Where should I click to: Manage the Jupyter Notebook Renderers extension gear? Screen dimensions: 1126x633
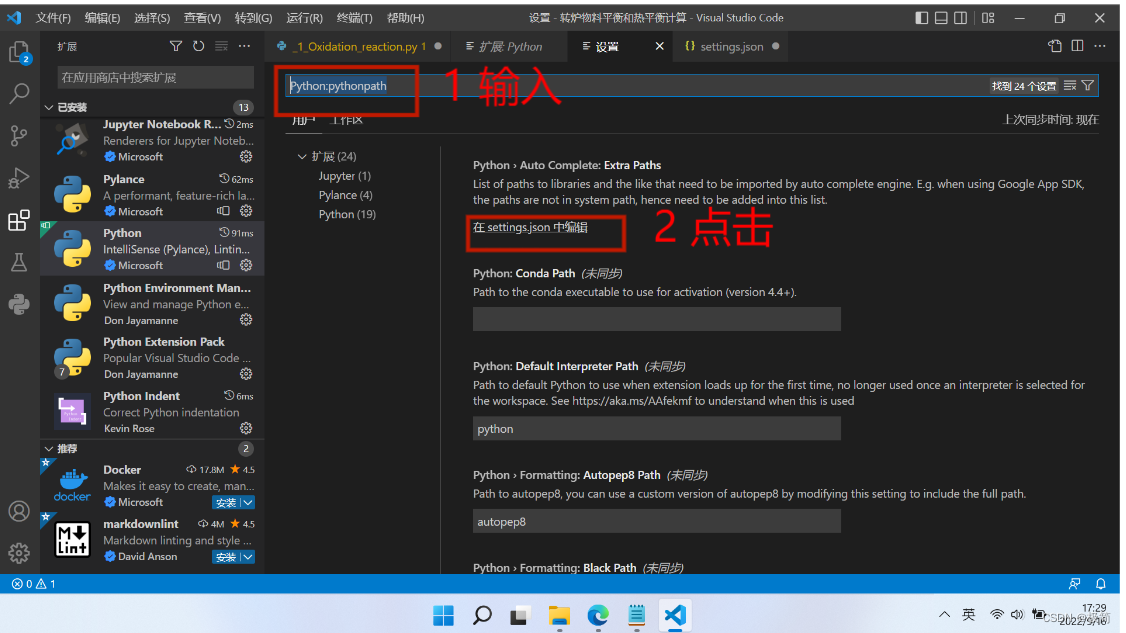pyautogui.click(x=246, y=157)
